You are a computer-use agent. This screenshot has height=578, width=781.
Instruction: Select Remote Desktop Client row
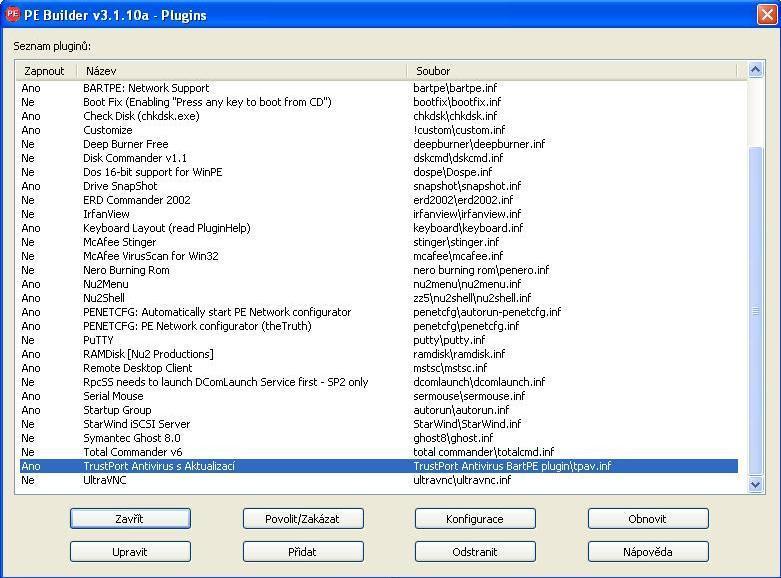pos(379,368)
